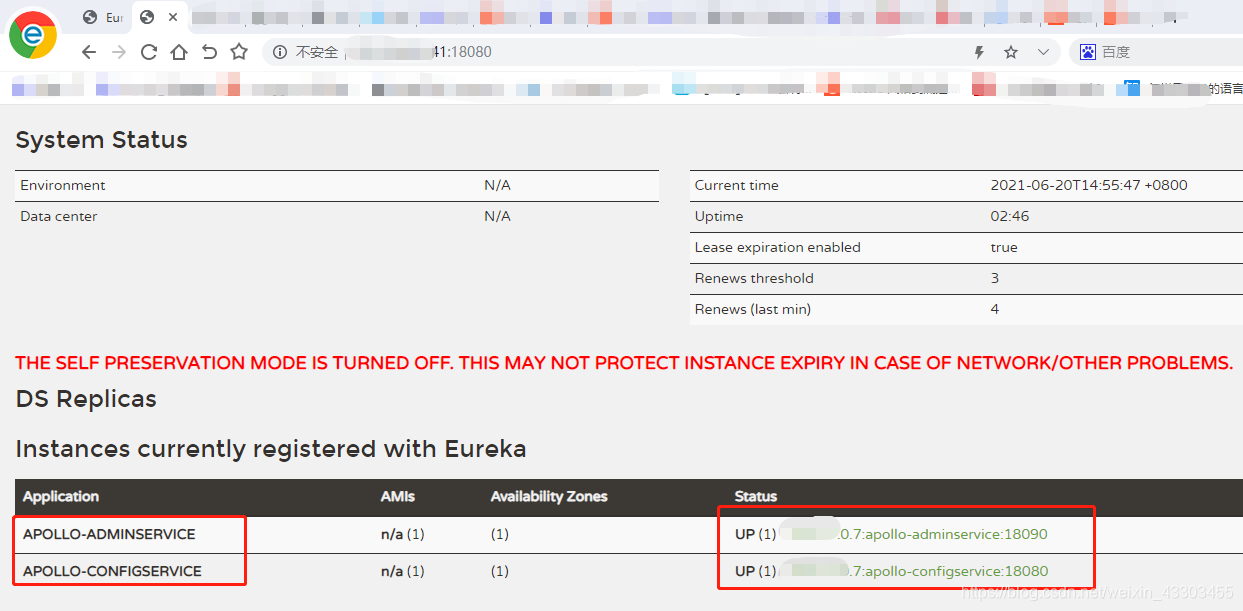The image size is (1243, 611).
Task: Click n/a (1) in the APOLLO-ADMINSERVICE row
Action: pos(403,534)
